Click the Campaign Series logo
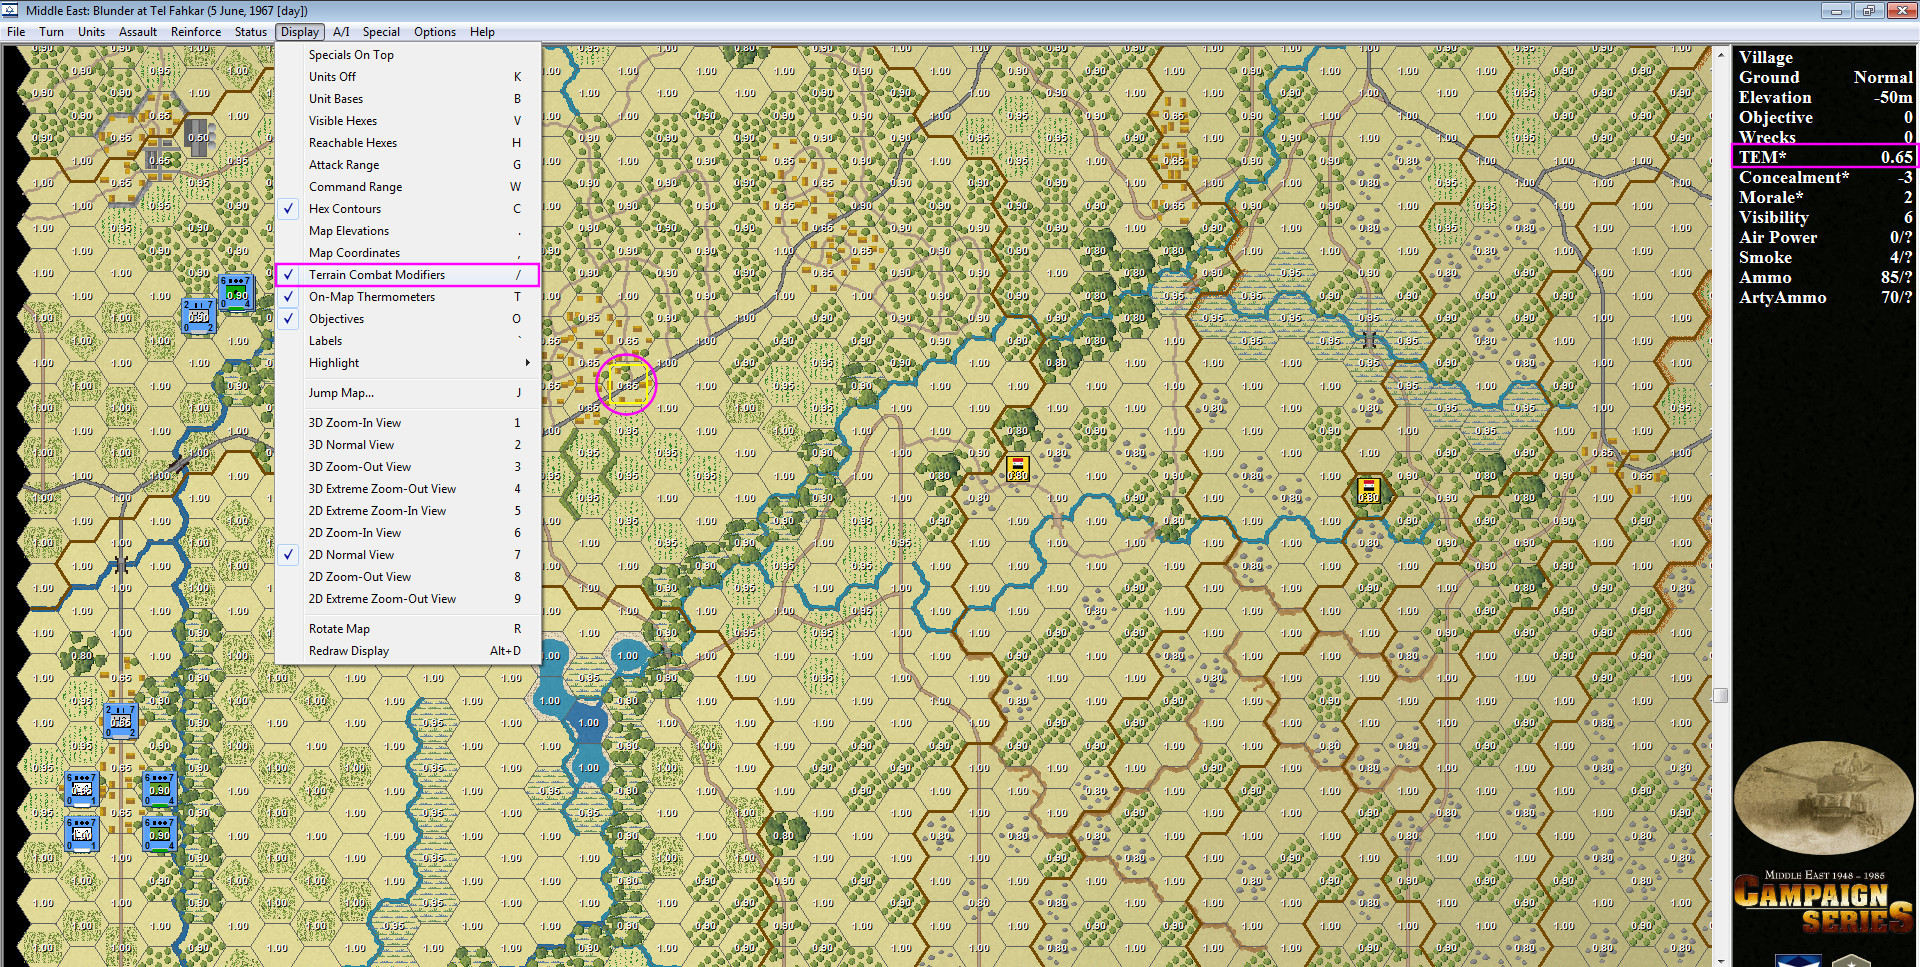The image size is (1920, 967). tap(1823, 903)
